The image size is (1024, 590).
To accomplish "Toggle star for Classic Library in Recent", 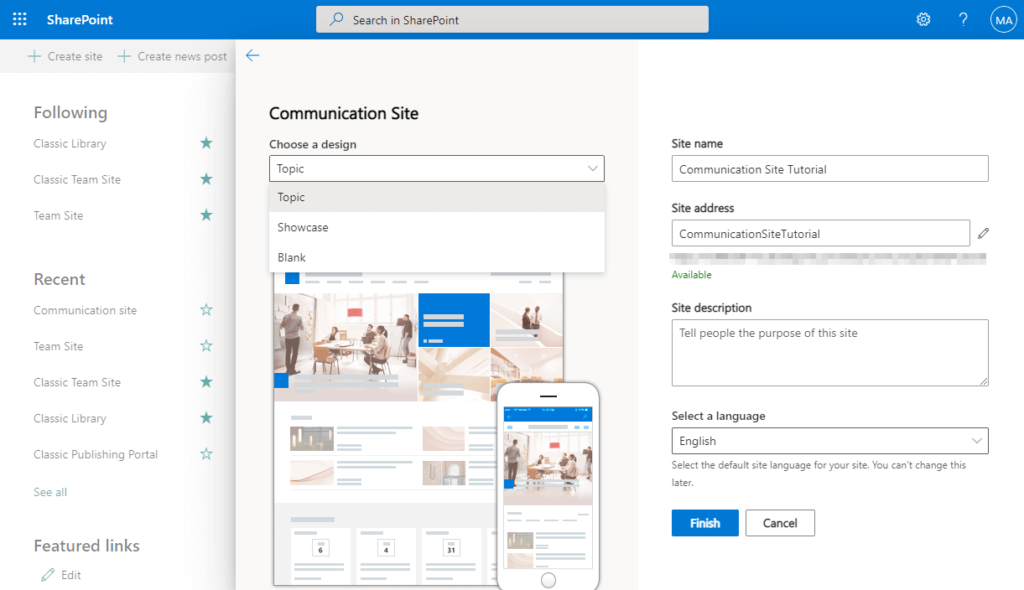I will 206,418.
